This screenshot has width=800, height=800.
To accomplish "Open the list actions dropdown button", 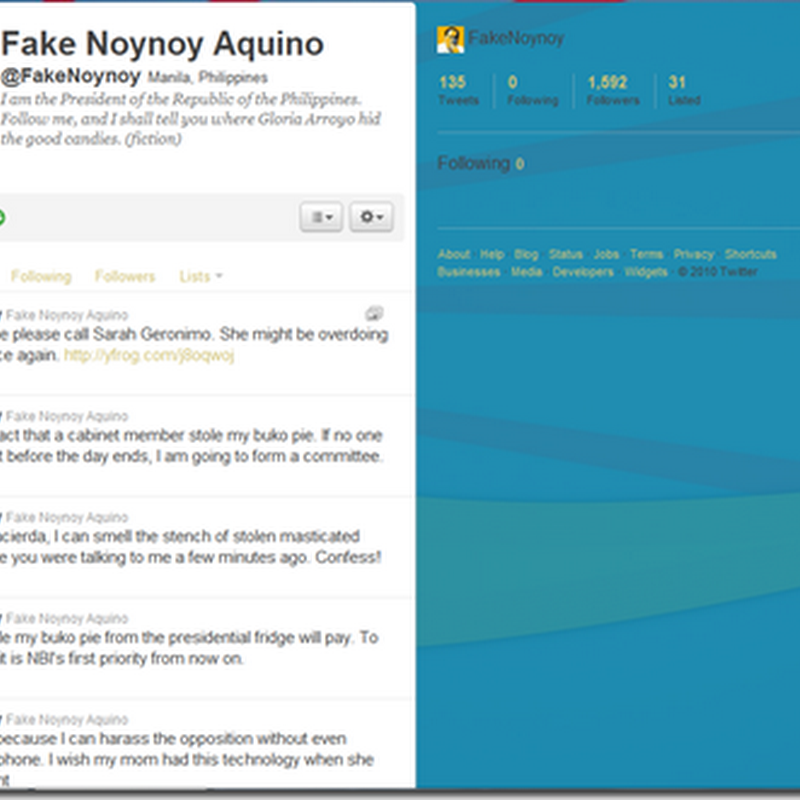I will pyautogui.click(x=321, y=217).
